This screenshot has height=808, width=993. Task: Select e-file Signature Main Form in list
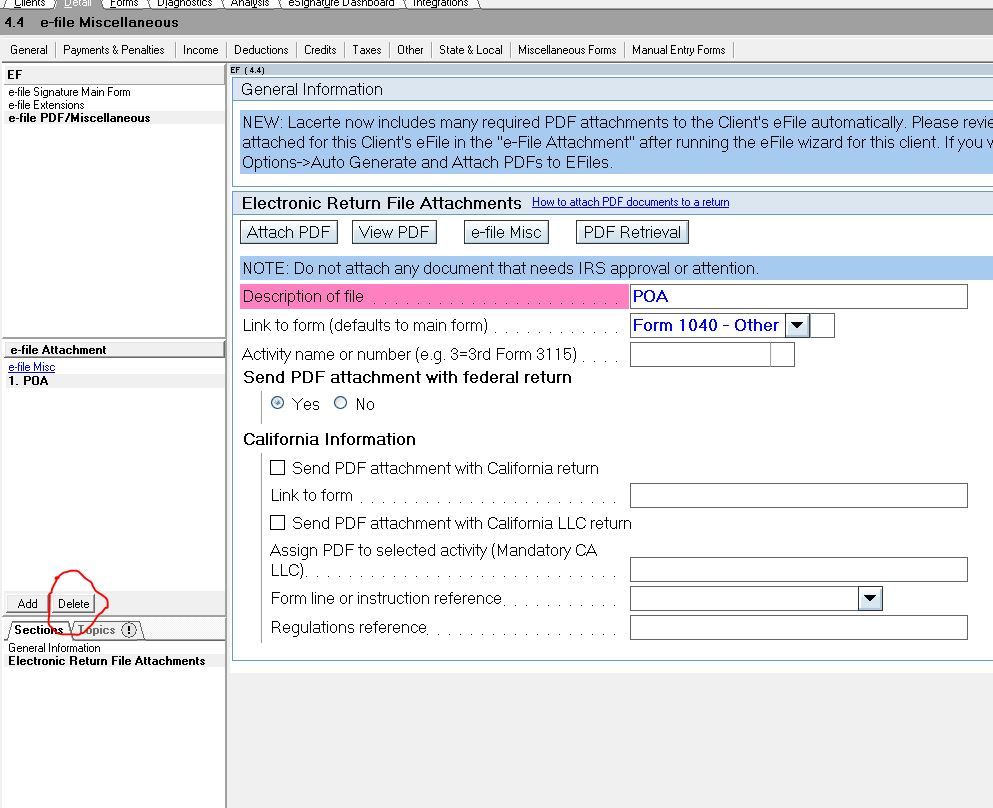click(x=69, y=92)
